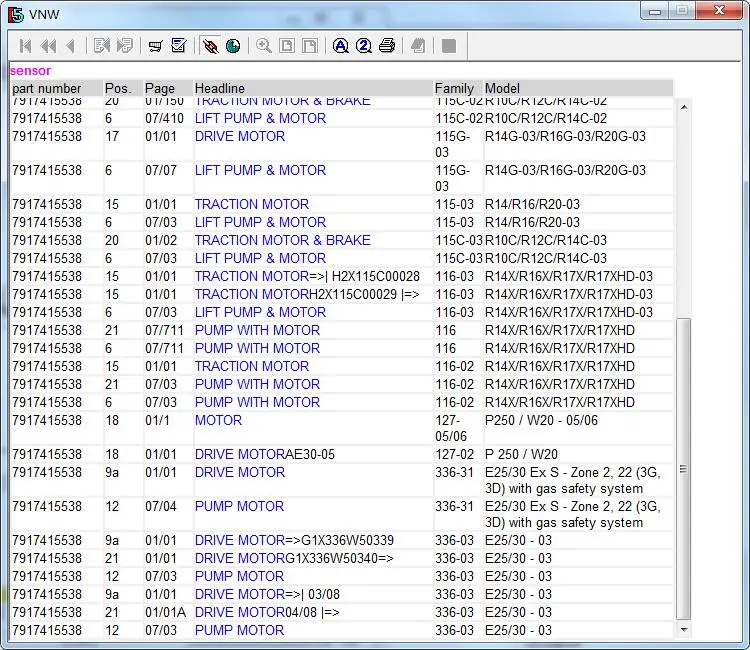Click the magnifier '2' search icon

[364, 46]
